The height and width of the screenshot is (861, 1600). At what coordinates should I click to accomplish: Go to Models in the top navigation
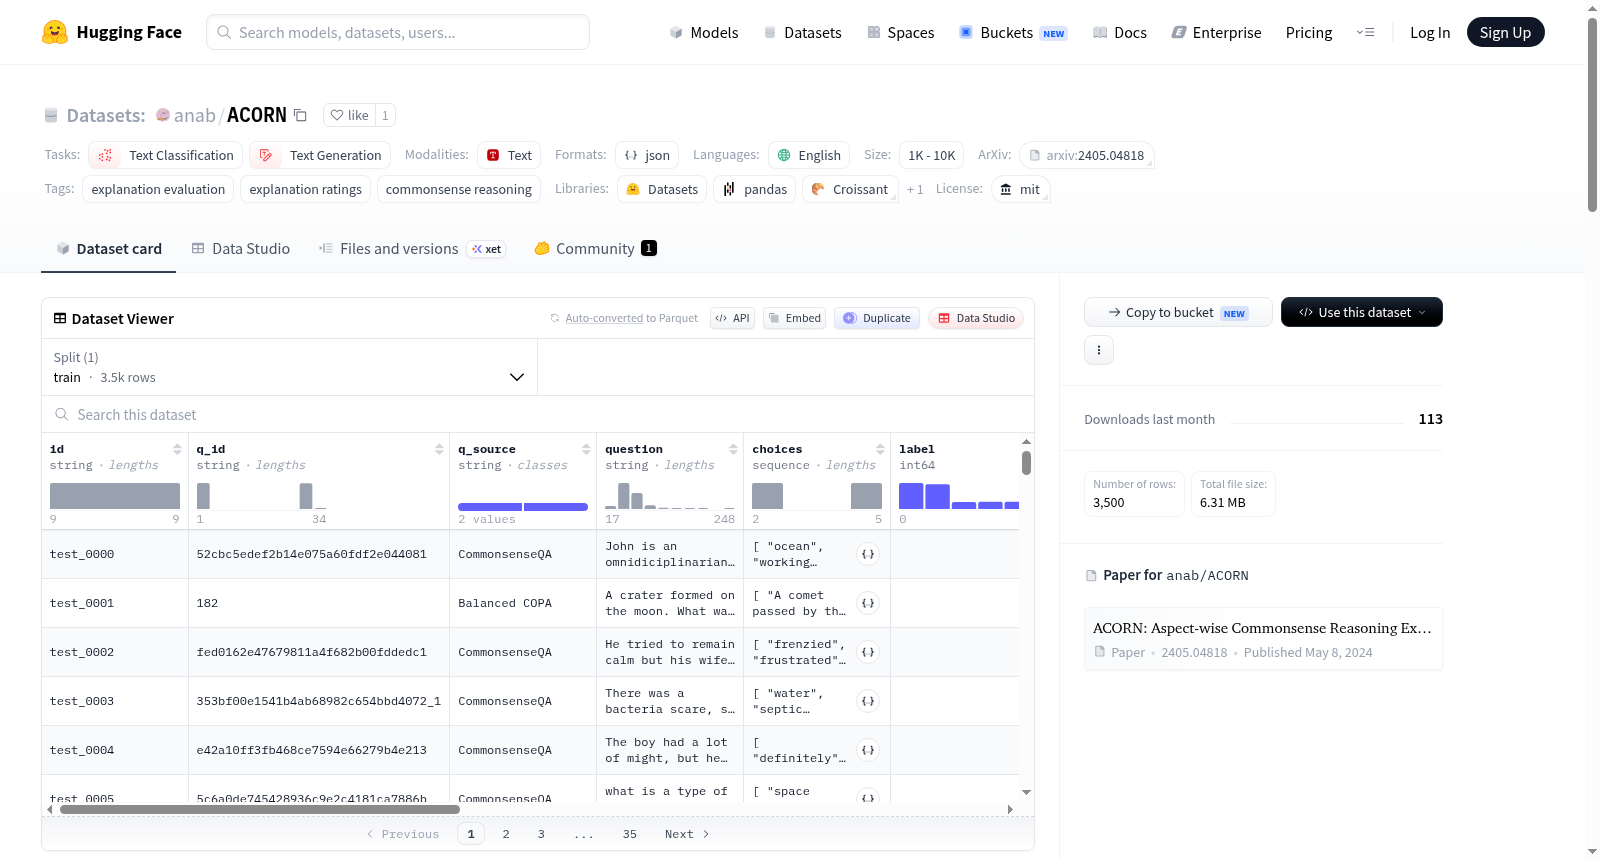(x=704, y=32)
